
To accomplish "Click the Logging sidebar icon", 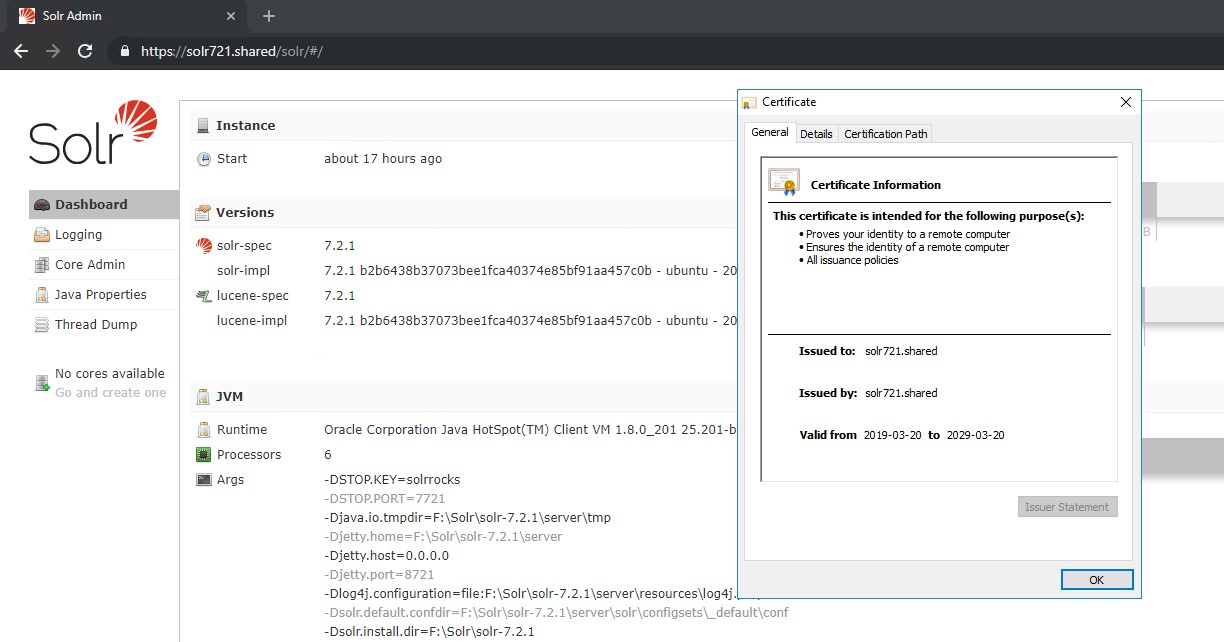I will tap(42, 235).
